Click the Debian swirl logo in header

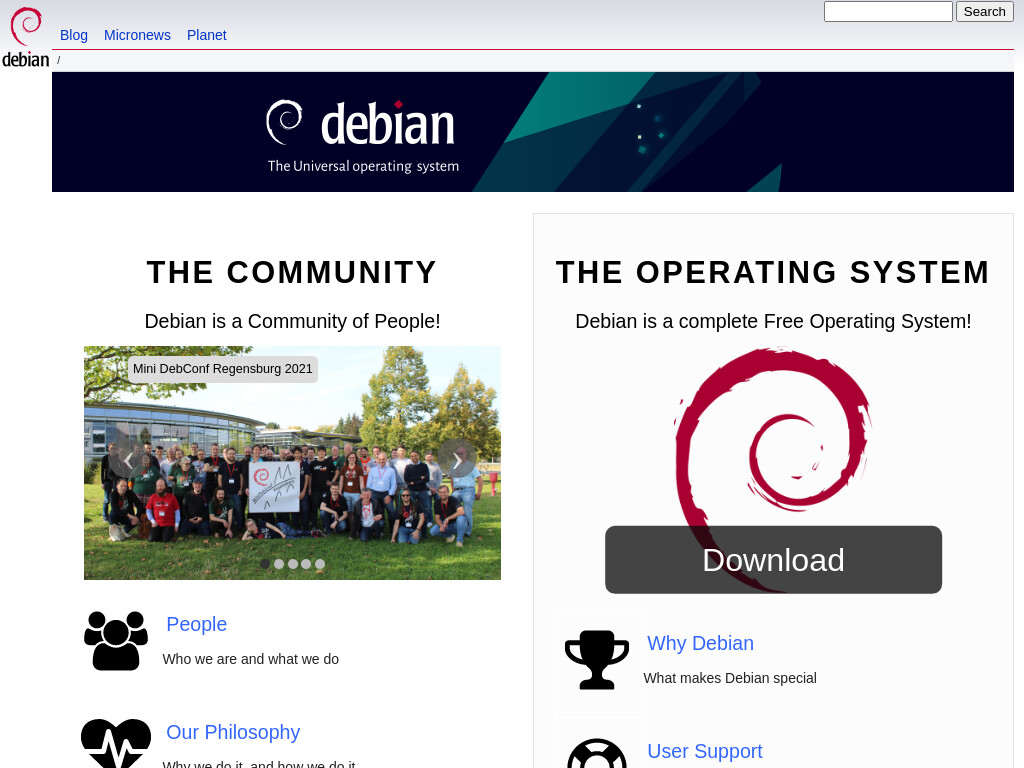(26, 37)
